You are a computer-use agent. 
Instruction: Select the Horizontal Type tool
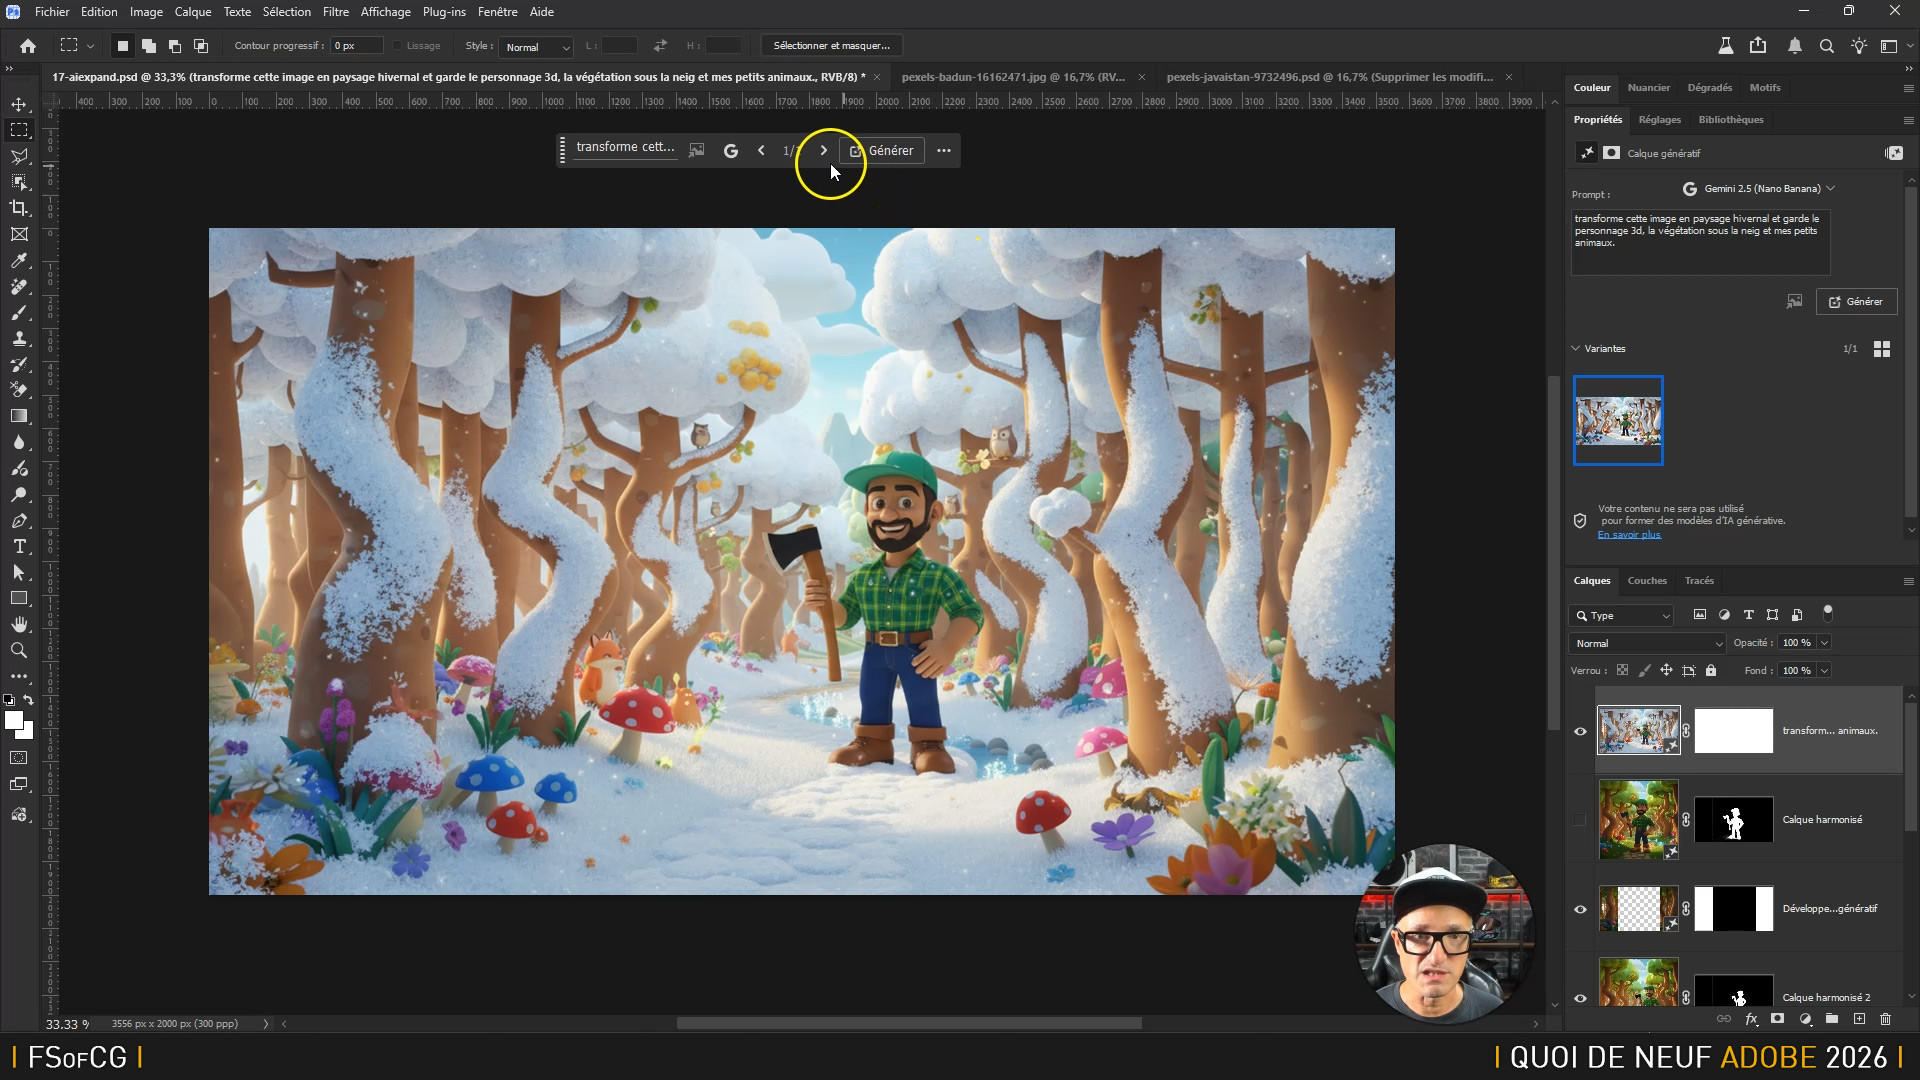tap(19, 546)
